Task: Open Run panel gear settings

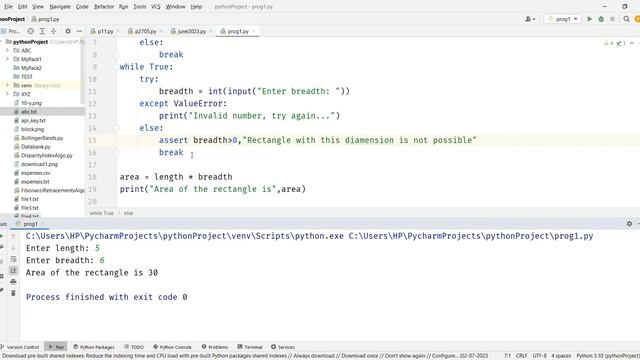Action: point(629,224)
